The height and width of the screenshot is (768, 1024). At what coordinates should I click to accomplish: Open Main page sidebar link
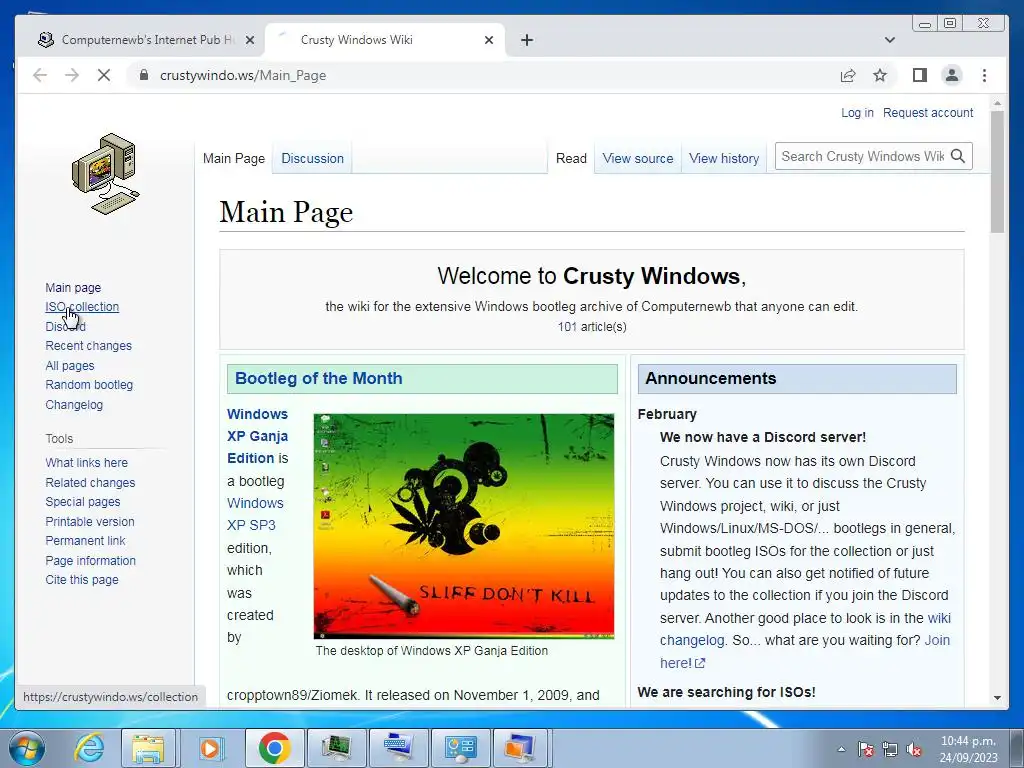coord(73,287)
